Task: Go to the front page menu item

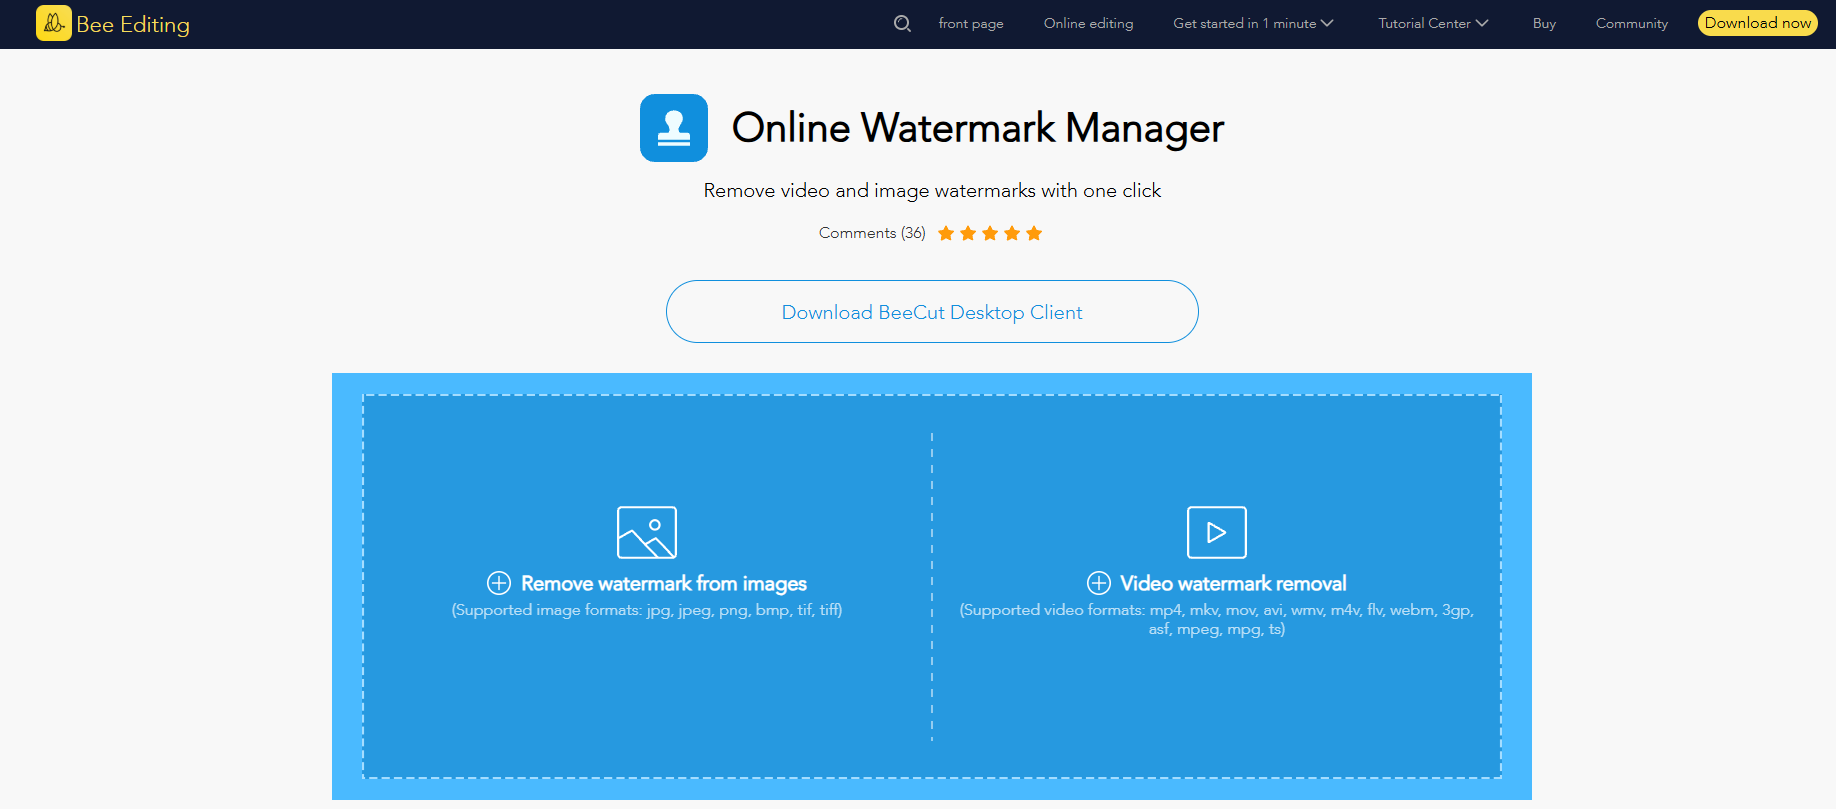Action: point(971,23)
